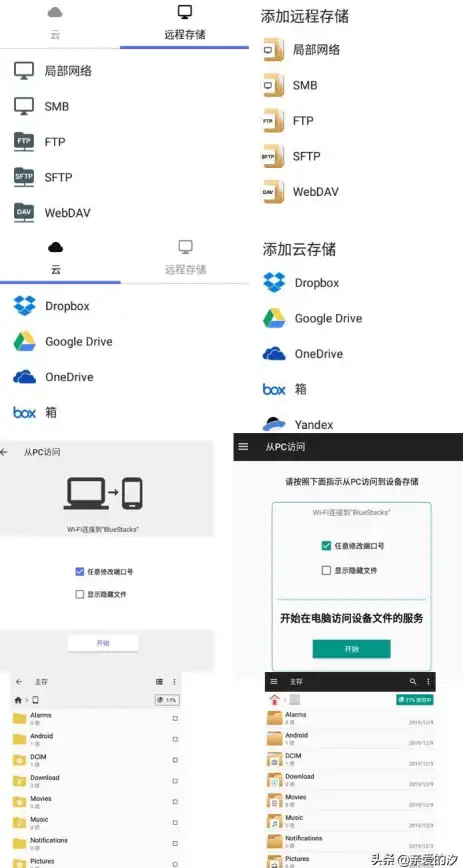Tap box logo below the 云 tab
This screenshot has width=463, height=868.
[x=24, y=412]
